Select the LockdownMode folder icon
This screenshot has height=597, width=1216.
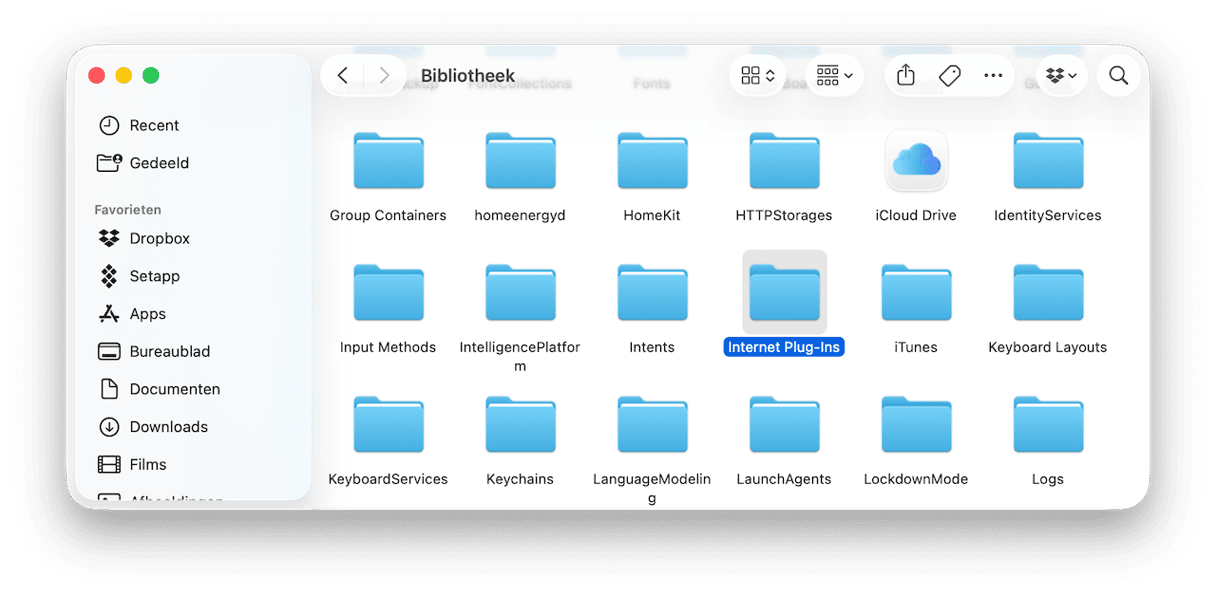coord(916,425)
